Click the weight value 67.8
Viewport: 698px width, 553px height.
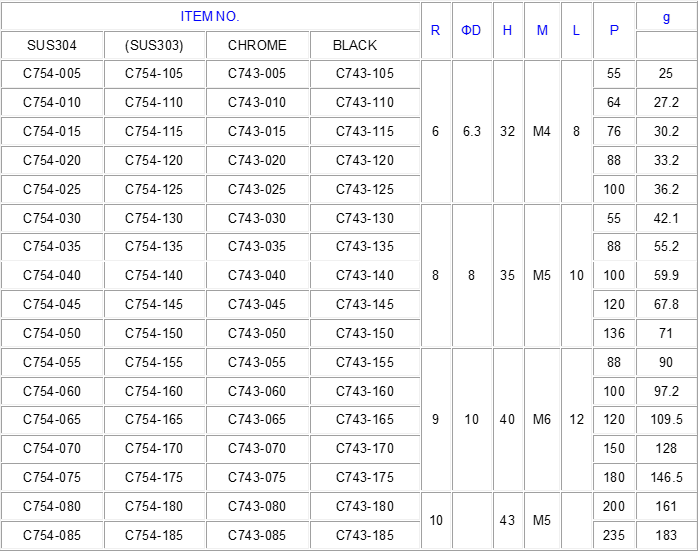click(666, 305)
